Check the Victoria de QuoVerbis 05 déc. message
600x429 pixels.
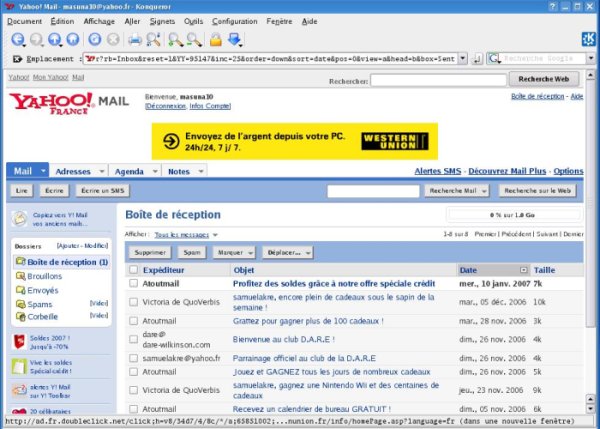(x=133, y=302)
